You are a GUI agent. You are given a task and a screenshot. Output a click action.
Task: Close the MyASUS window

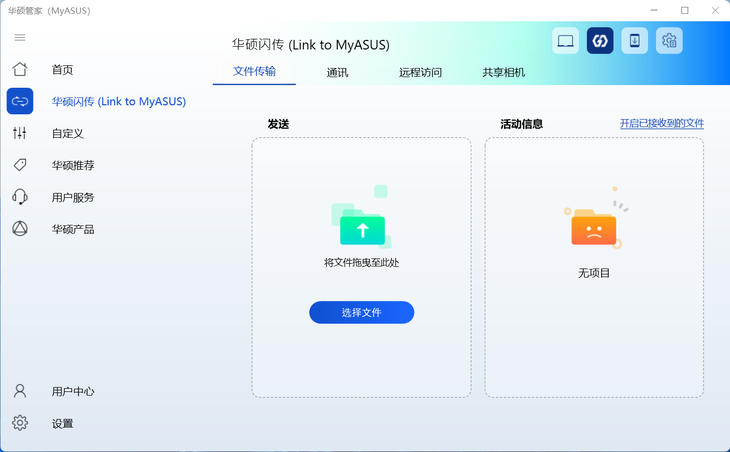tap(715, 10)
